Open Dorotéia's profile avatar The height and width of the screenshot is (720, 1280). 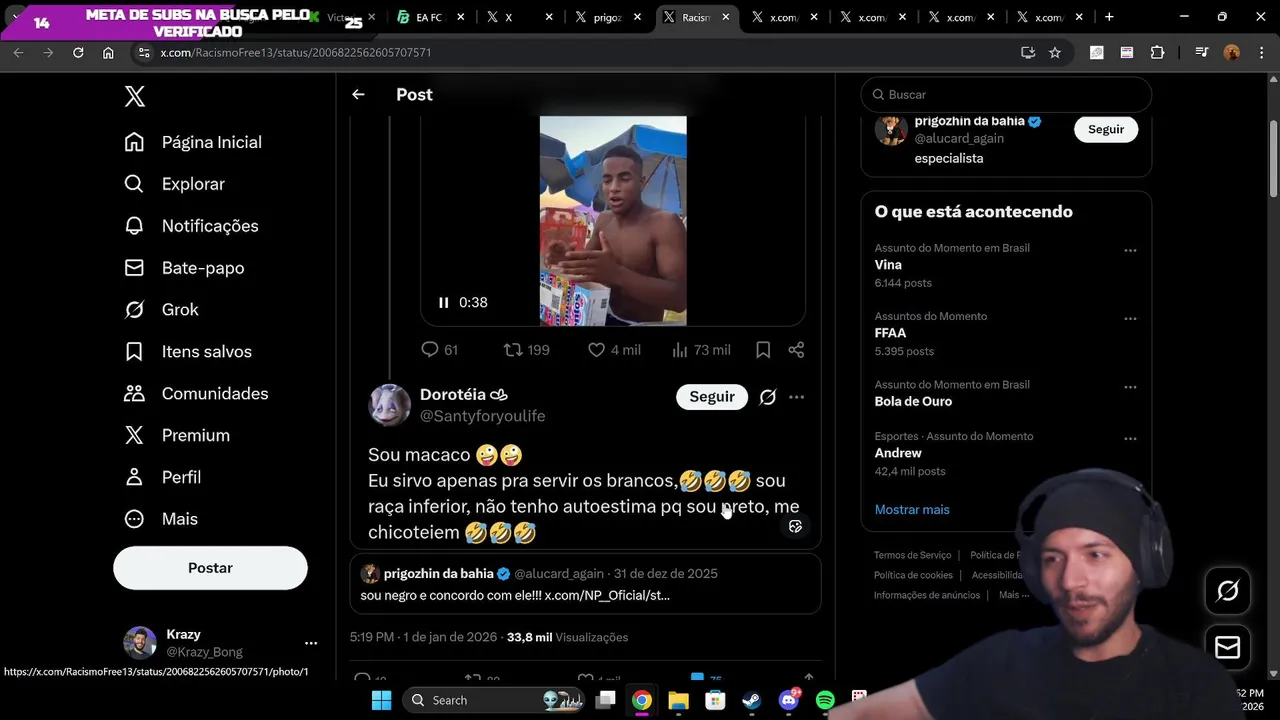pos(390,405)
